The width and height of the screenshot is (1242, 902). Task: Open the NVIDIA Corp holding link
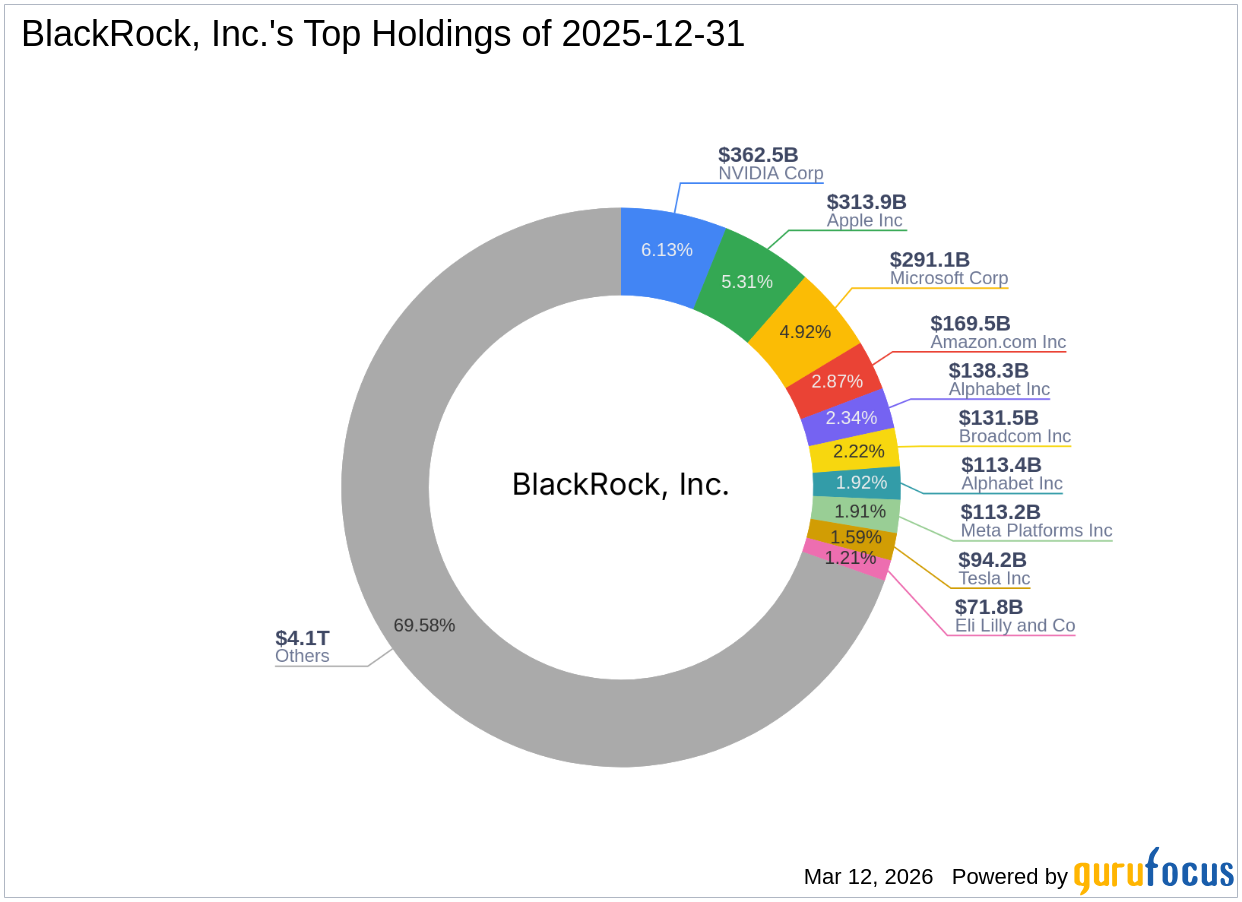(770, 173)
